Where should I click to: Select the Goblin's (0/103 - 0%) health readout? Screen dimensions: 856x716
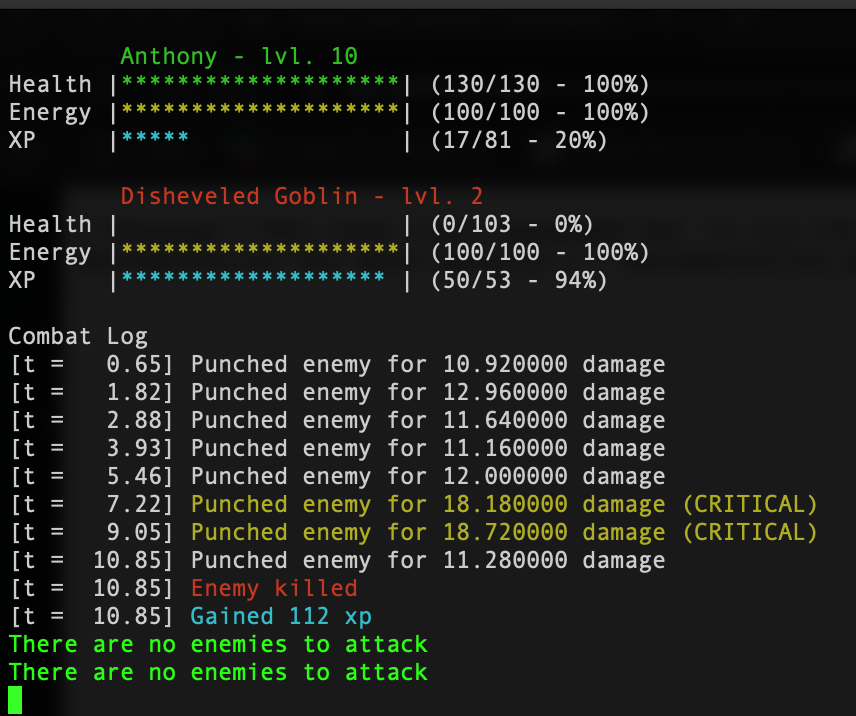[x=512, y=225]
